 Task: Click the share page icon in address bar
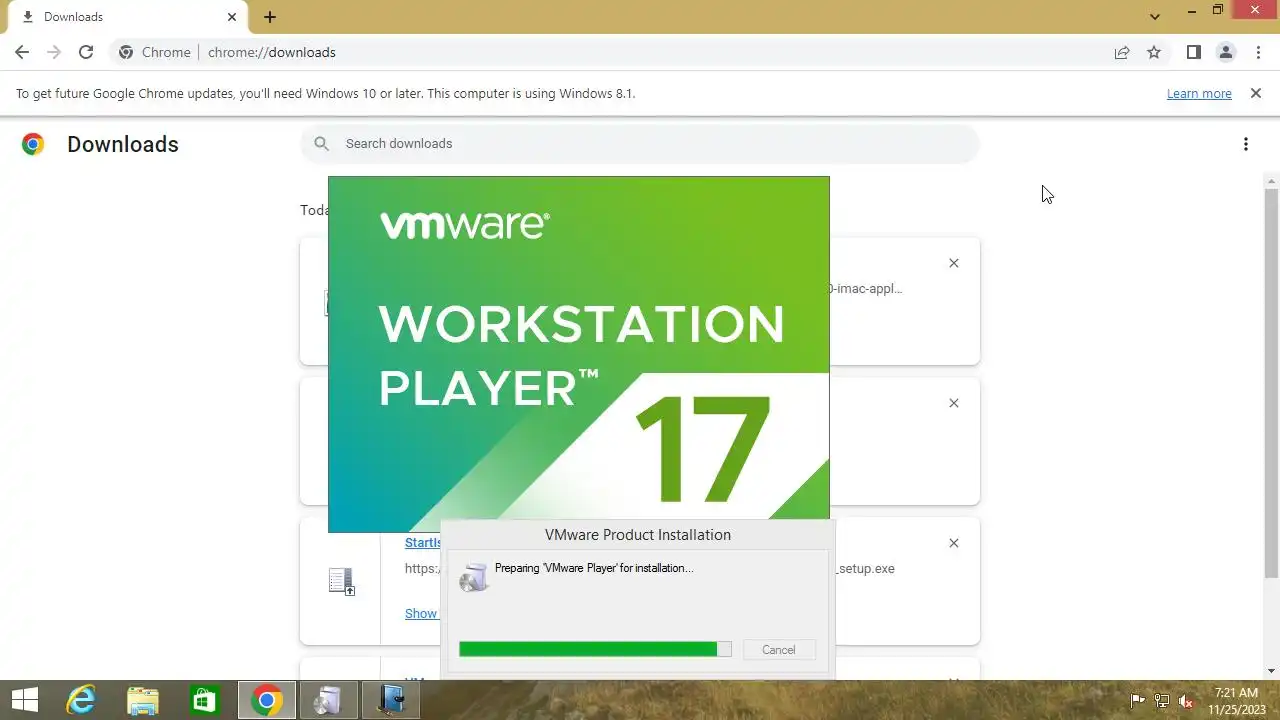1122,52
